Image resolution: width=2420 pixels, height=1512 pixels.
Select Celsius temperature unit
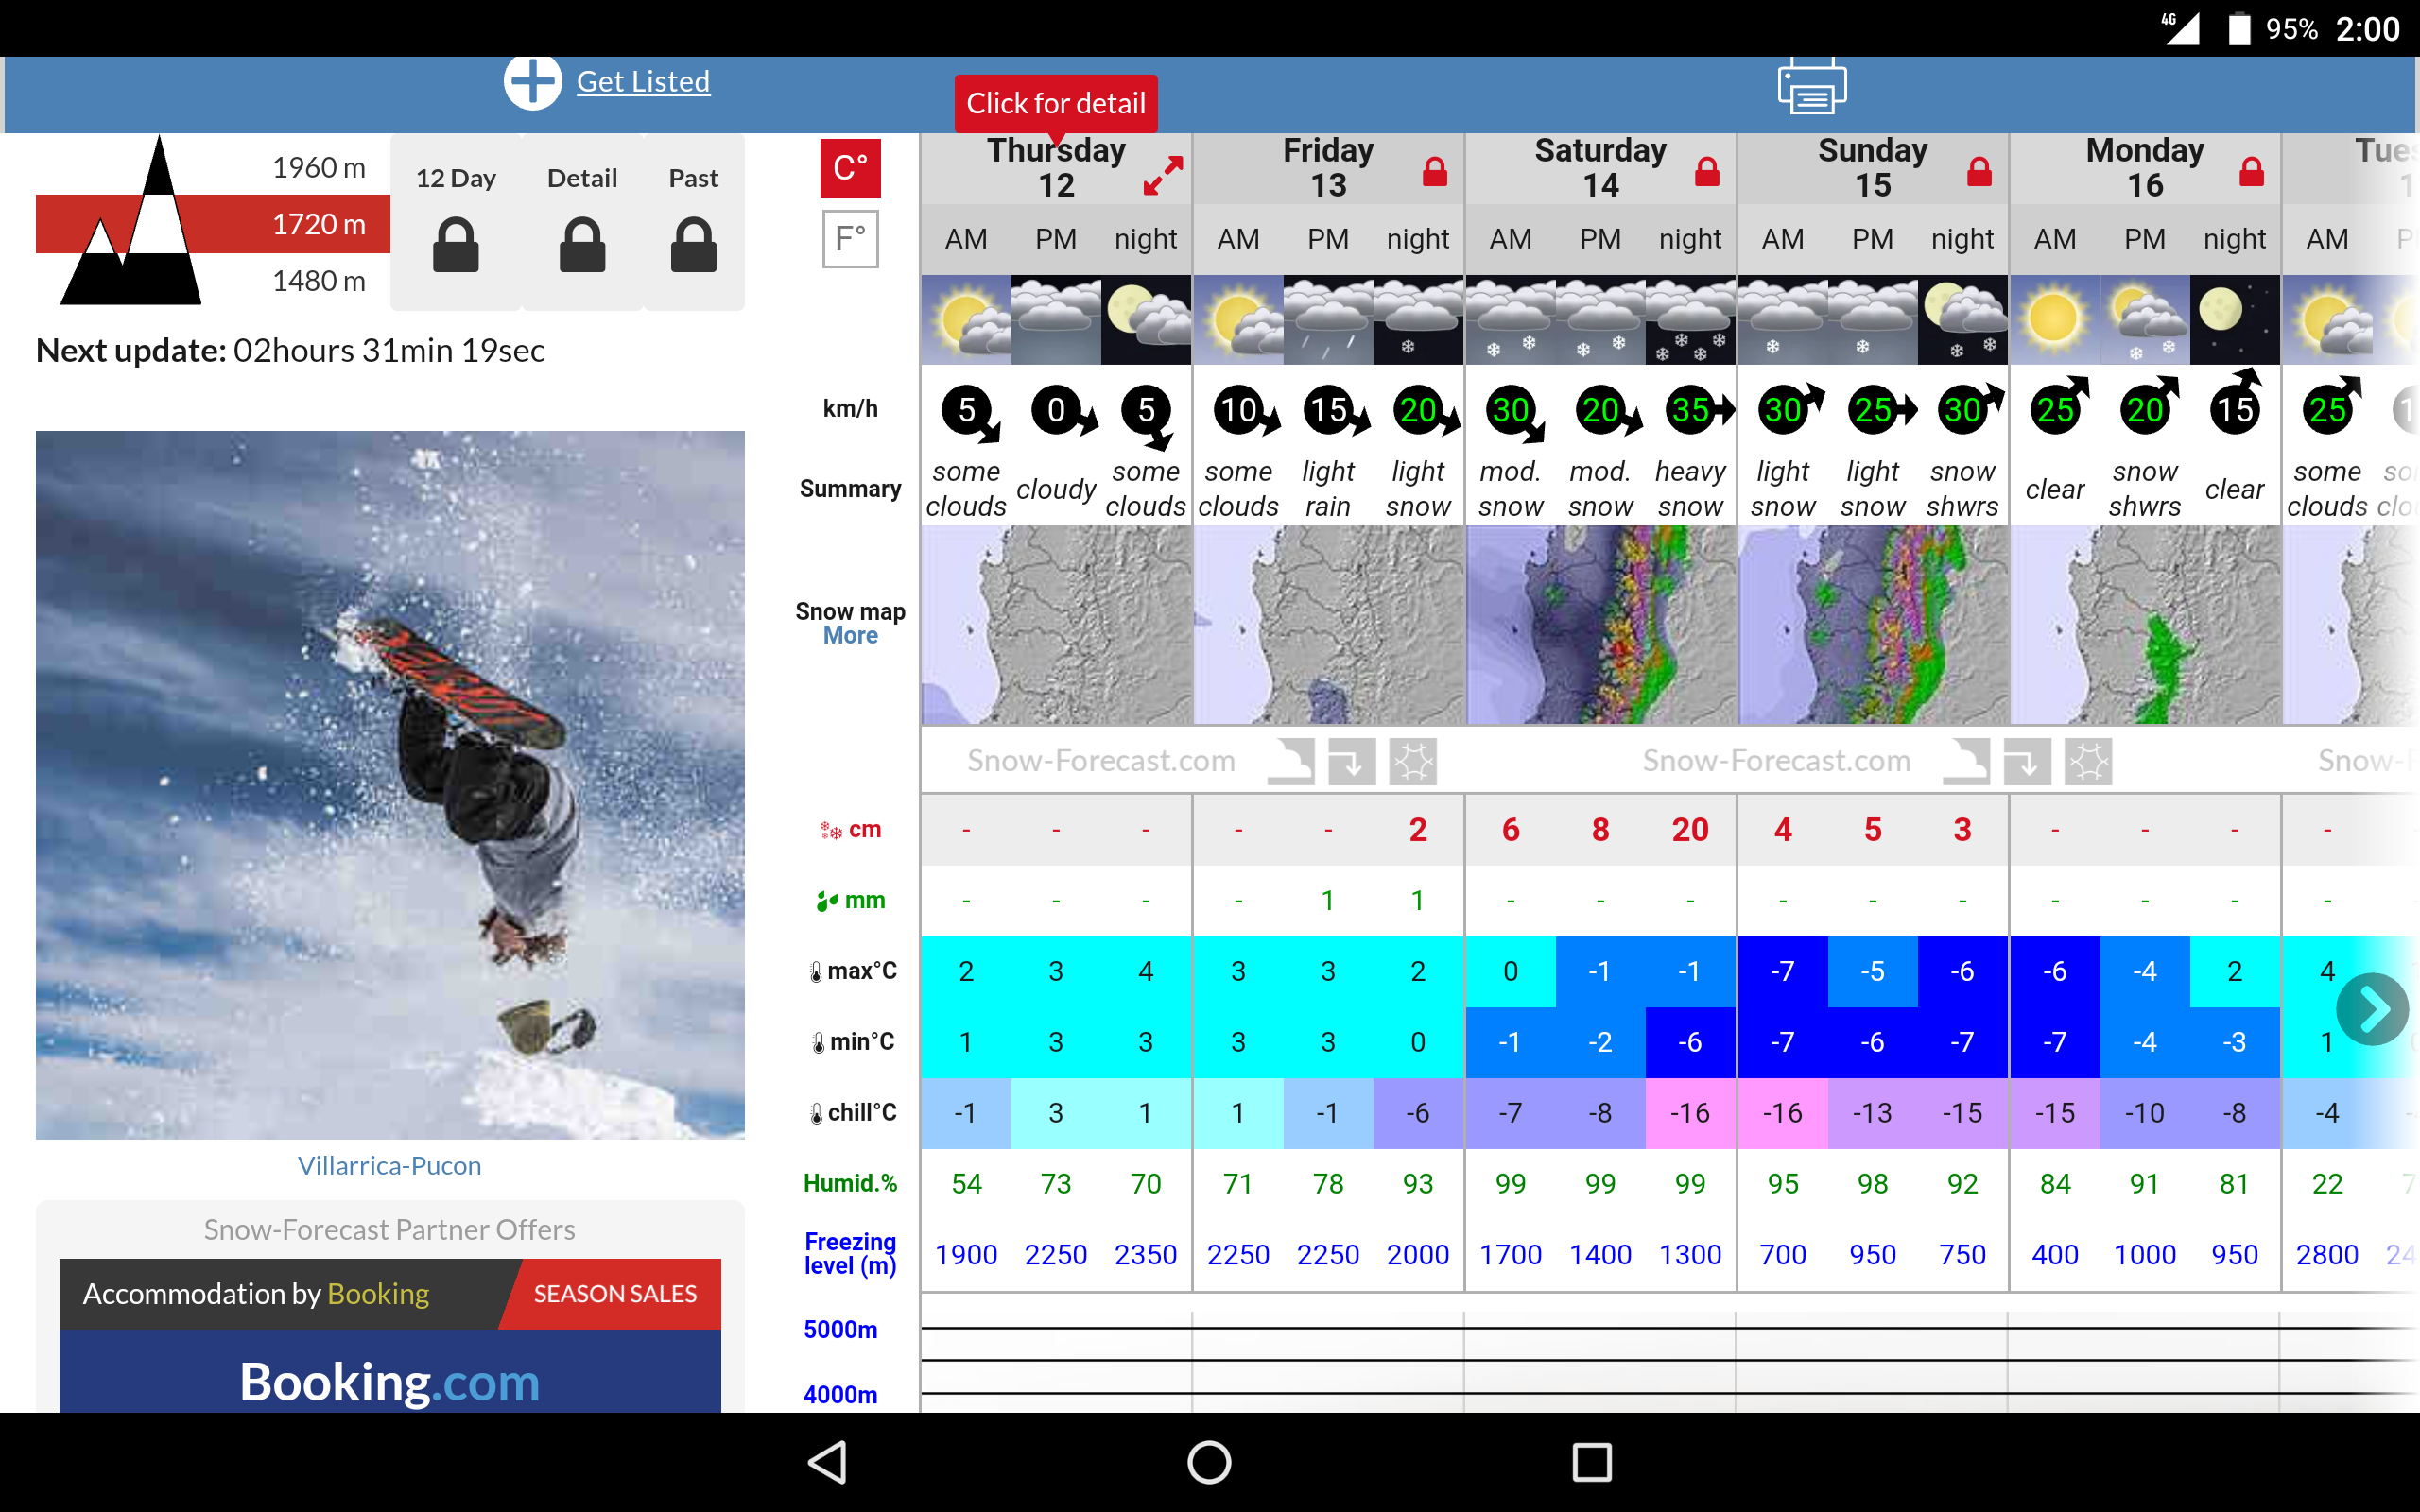point(850,168)
